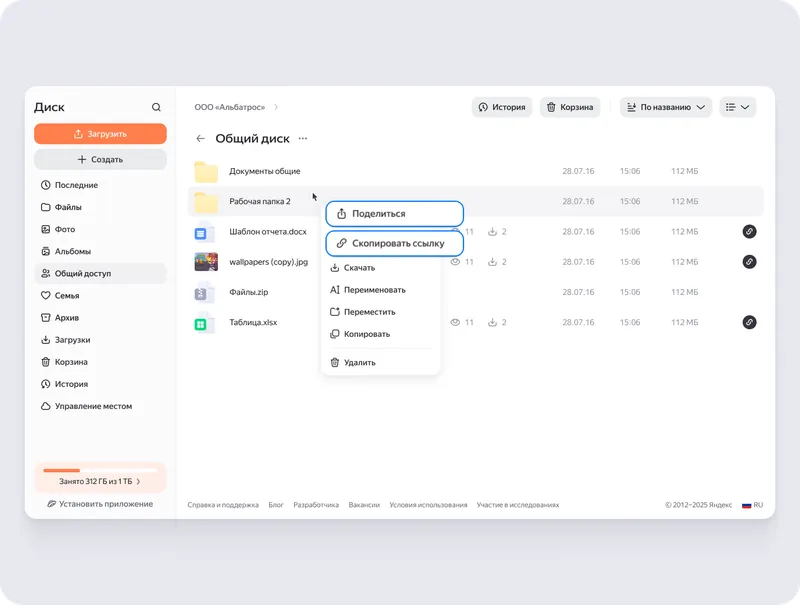The width and height of the screenshot is (800, 605).
Task: Choose Поделиться in the context menu
Action: pos(394,214)
